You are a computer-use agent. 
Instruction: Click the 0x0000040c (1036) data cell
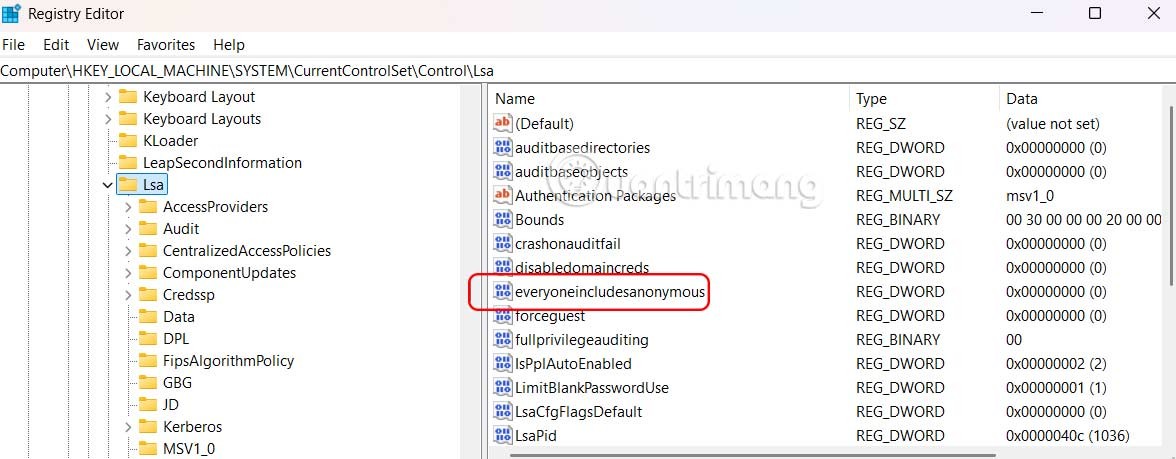click(x=1067, y=436)
